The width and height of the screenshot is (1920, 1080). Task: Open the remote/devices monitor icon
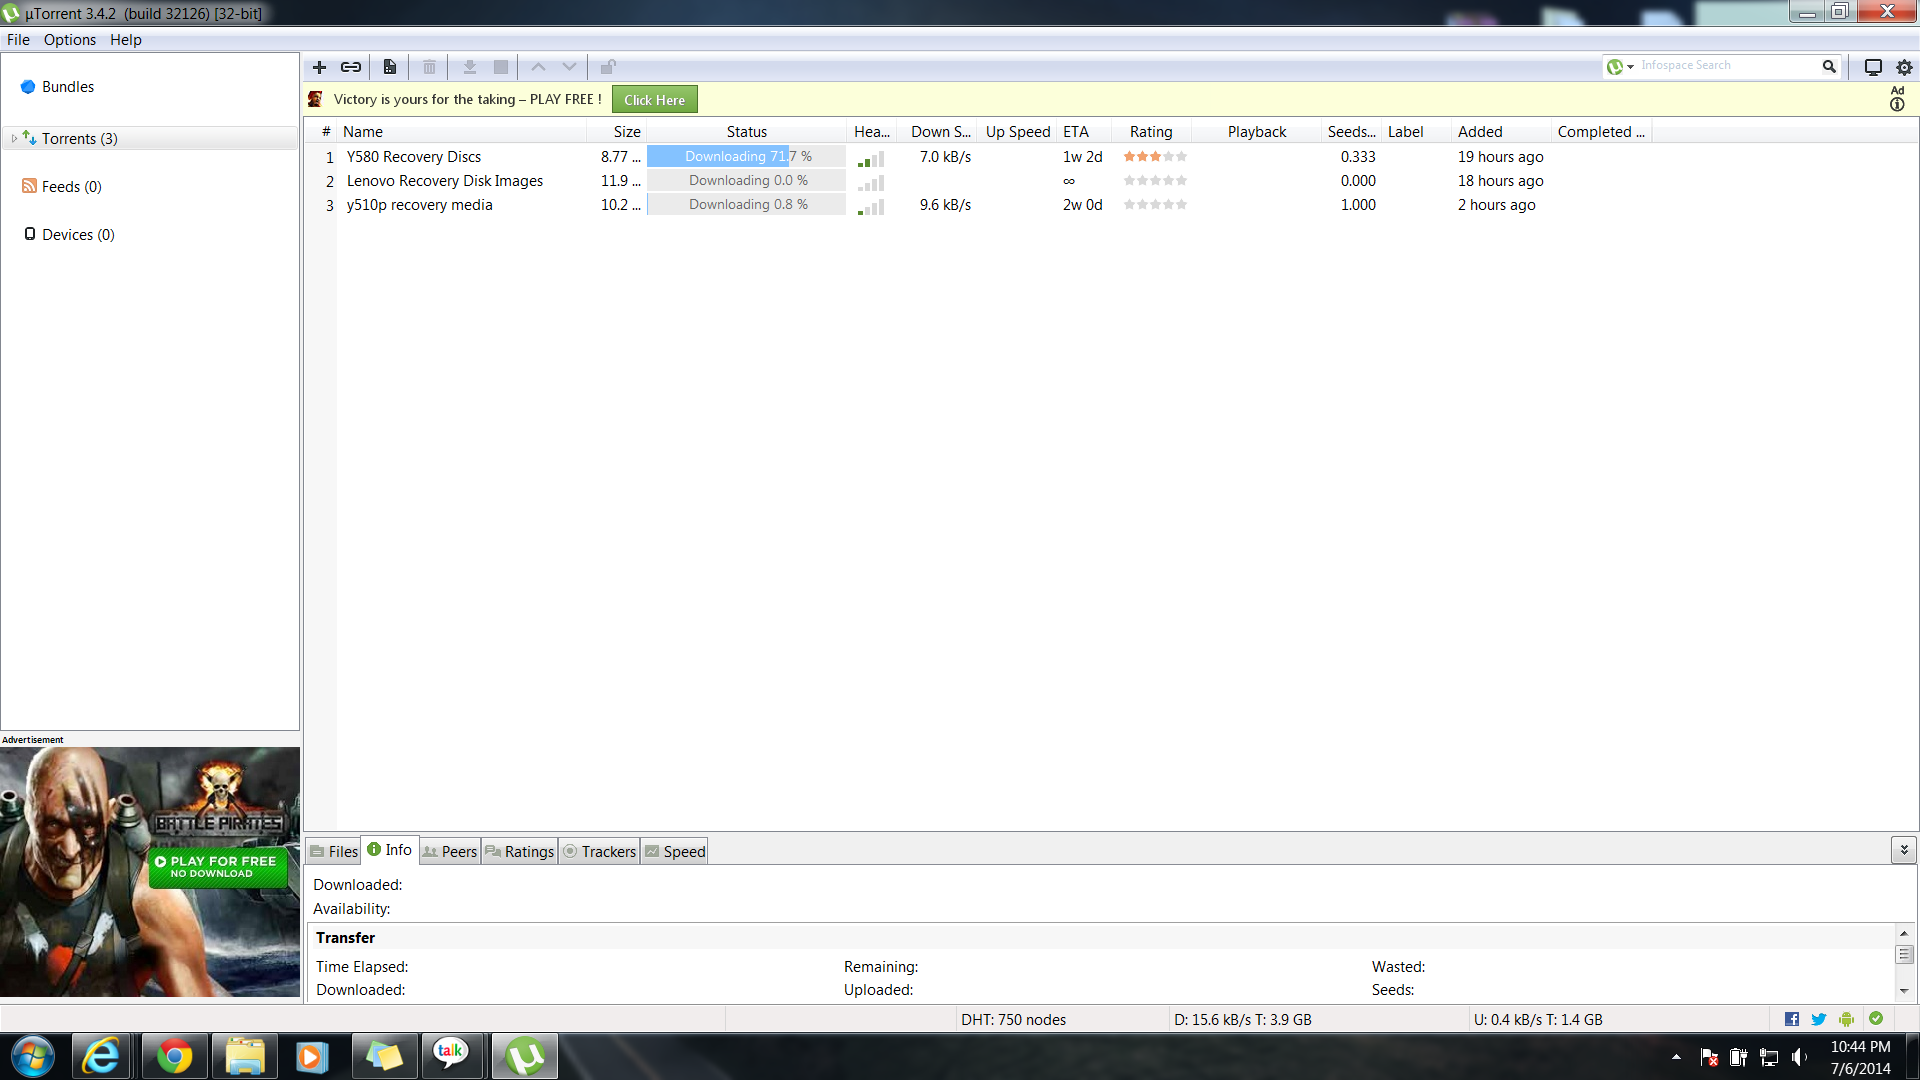(1873, 67)
